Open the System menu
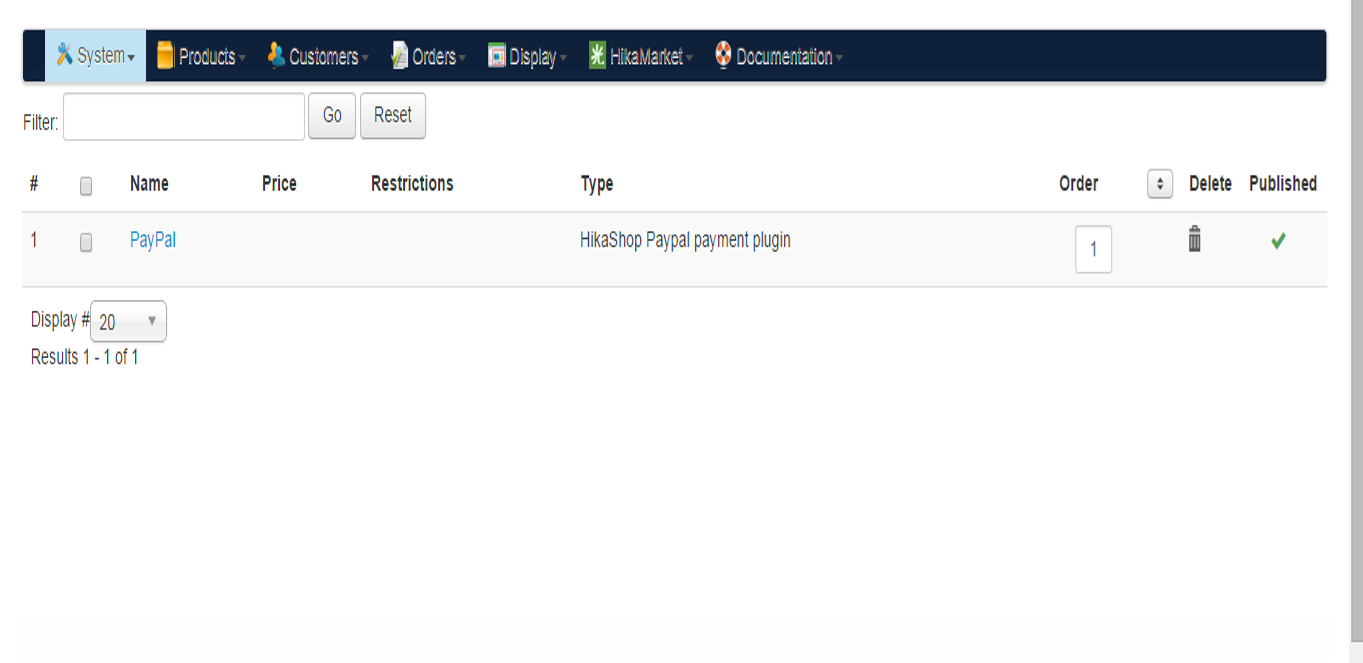 95,56
